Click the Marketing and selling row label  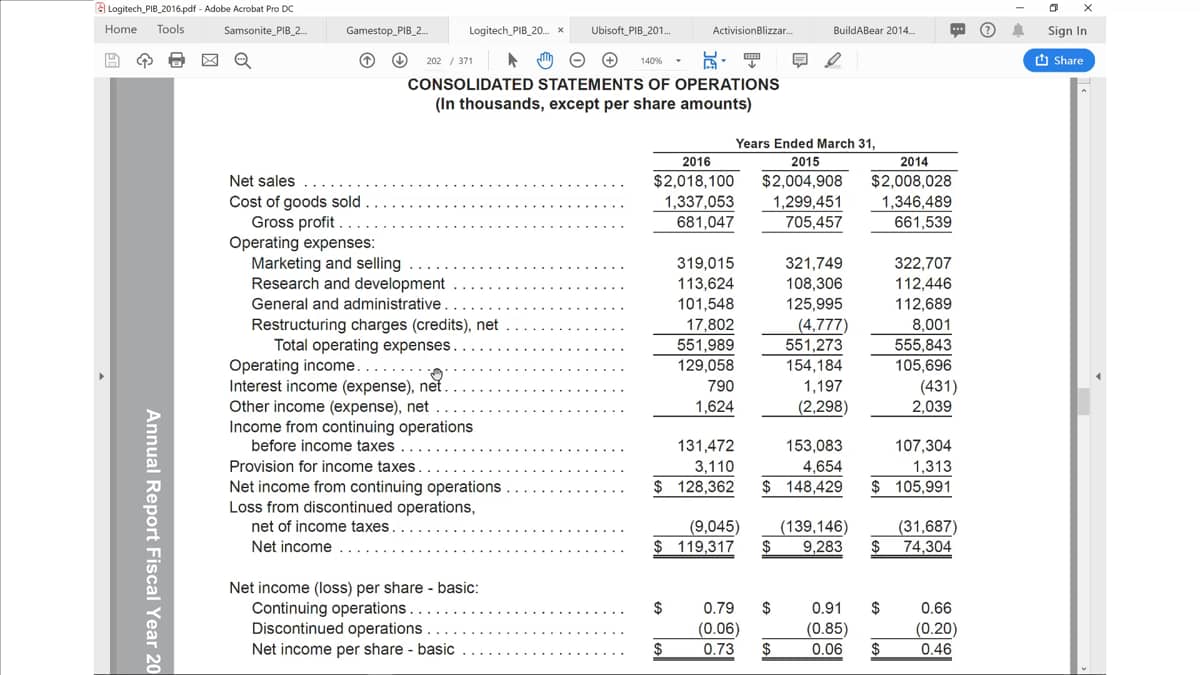point(326,263)
